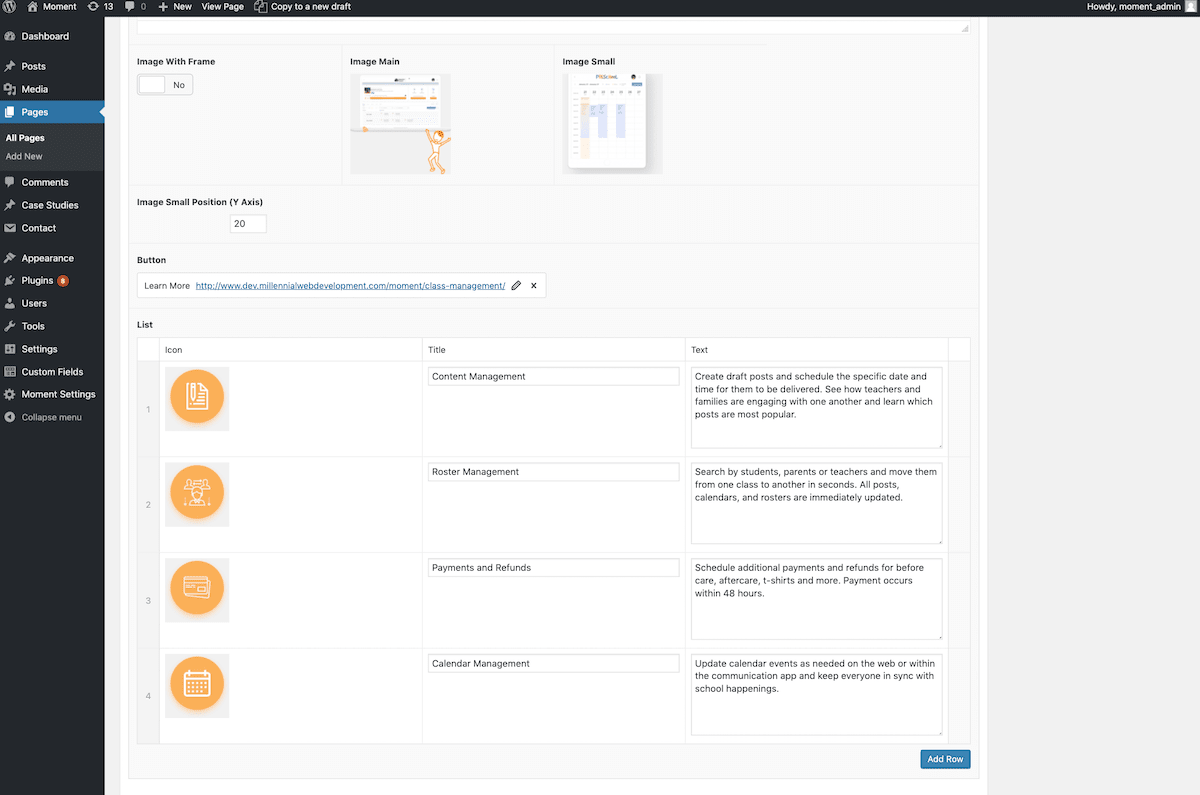Open the comments bubble in admin bar
The width and height of the screenshot is (1200, 795).
[135, 7]
